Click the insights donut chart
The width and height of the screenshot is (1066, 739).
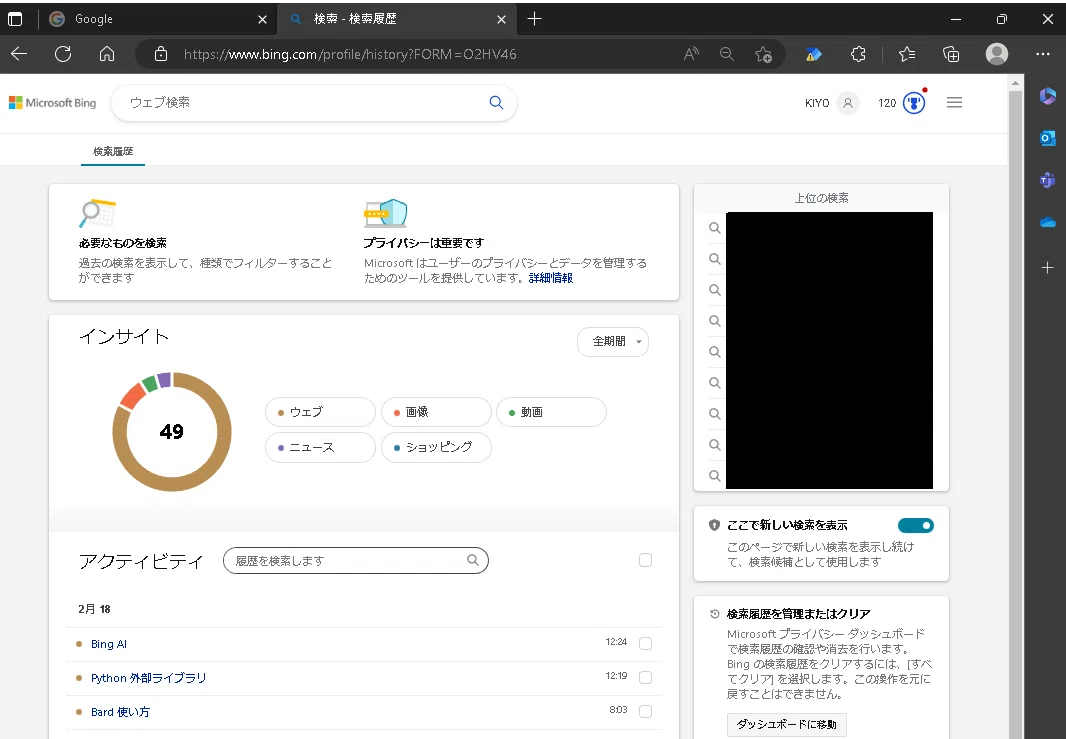pos(172,432)
